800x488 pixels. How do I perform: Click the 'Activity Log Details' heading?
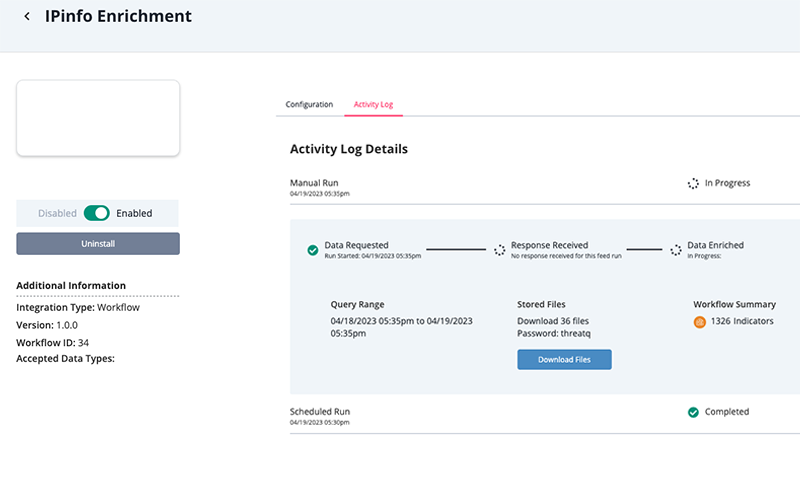point(349,149)
